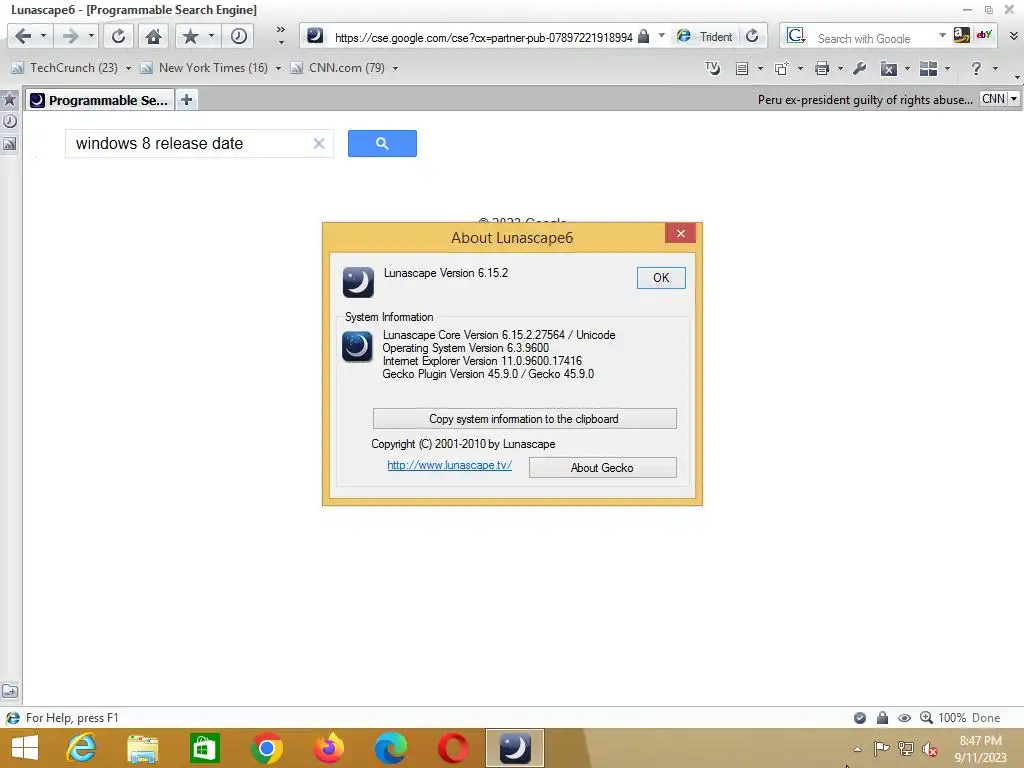
Task: Open Google Chrome from the taskbar
Action: (266, 748)
